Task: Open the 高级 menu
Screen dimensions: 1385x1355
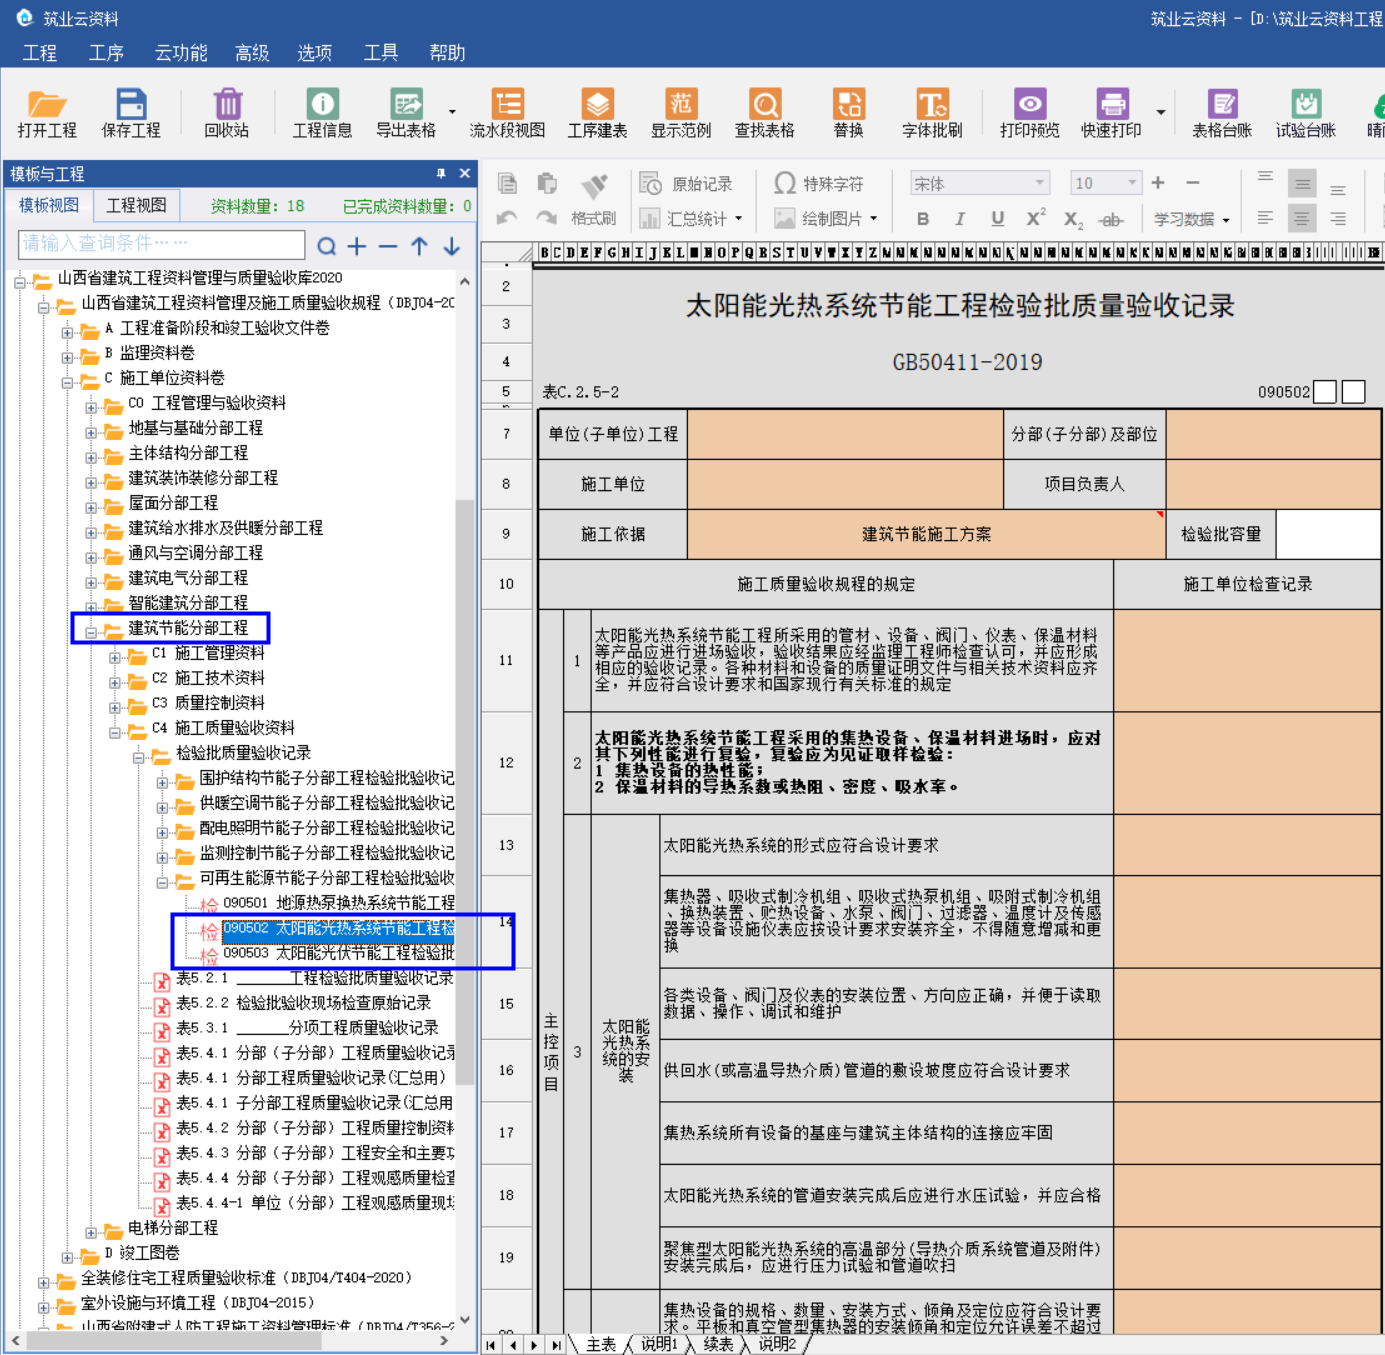Action: point(252,53)
